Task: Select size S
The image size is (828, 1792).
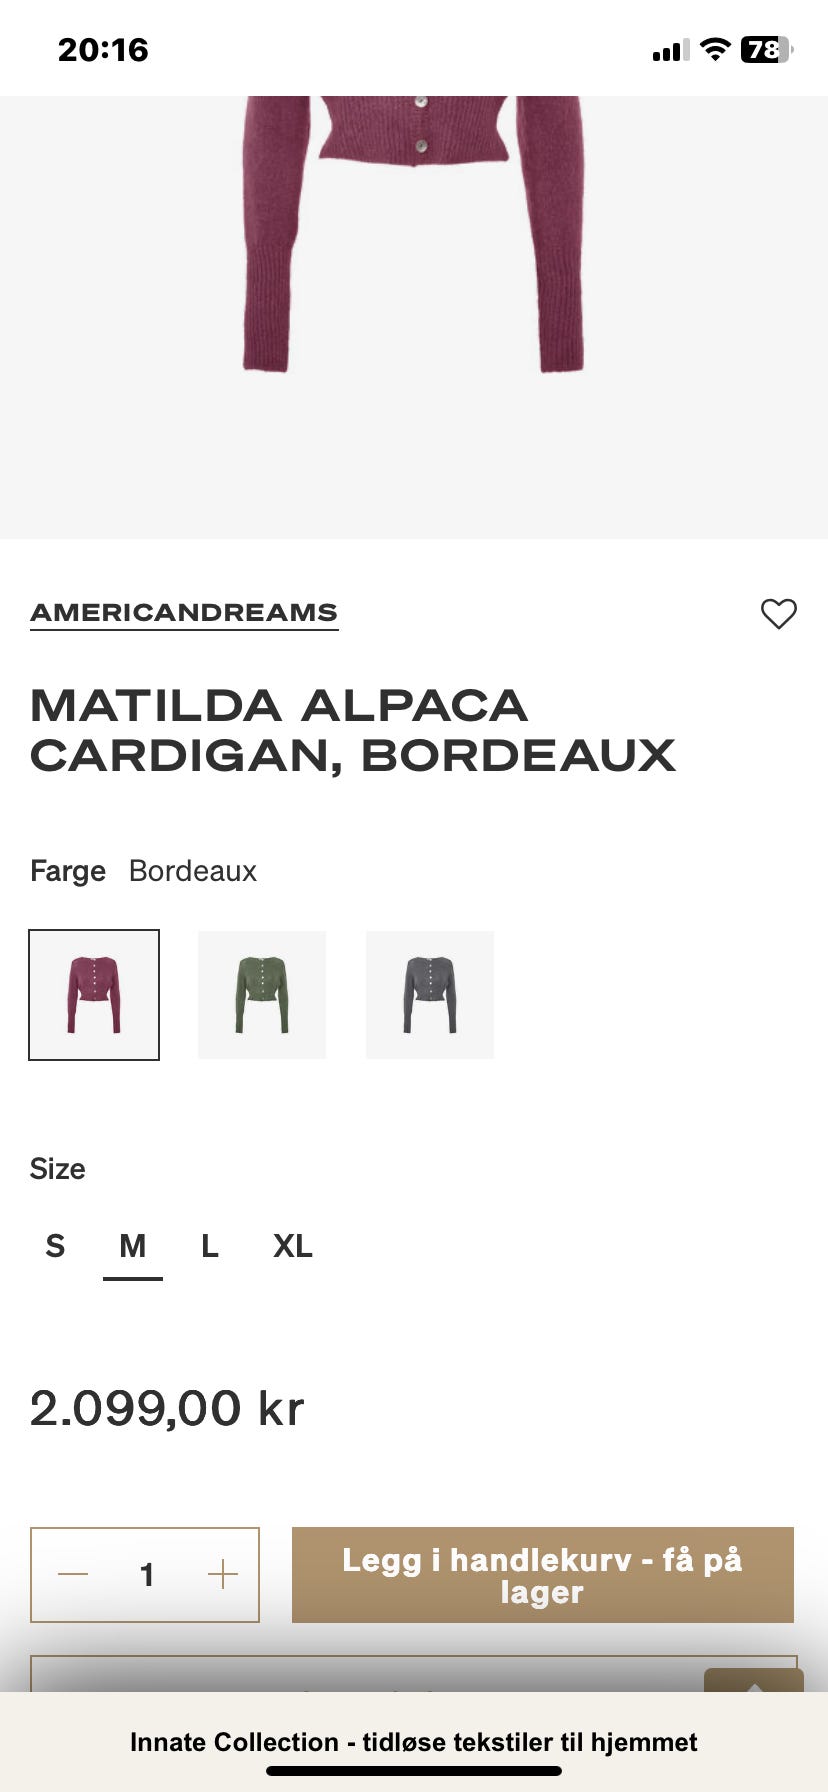Action: (55, 1246)
